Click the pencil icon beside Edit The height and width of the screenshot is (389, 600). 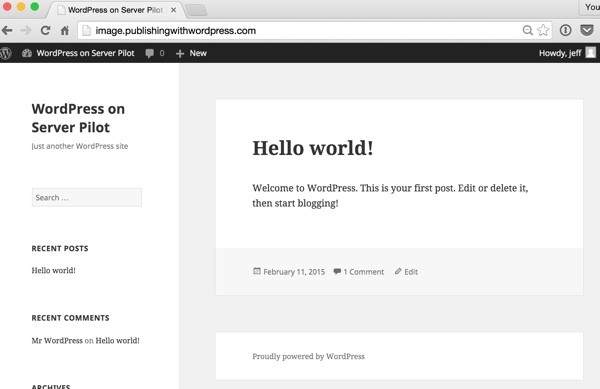pyautogui.click(x=398, y=271)
